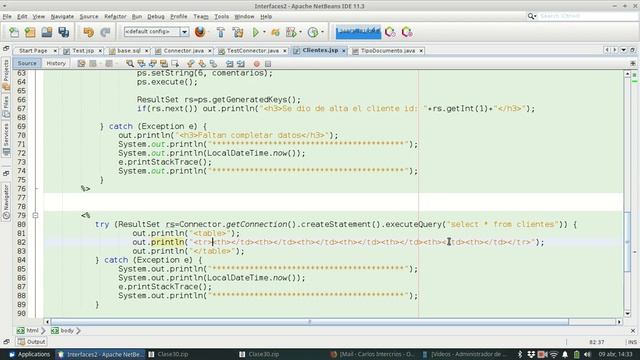Click the Clean and Build Project icon

tap(238, 32)
